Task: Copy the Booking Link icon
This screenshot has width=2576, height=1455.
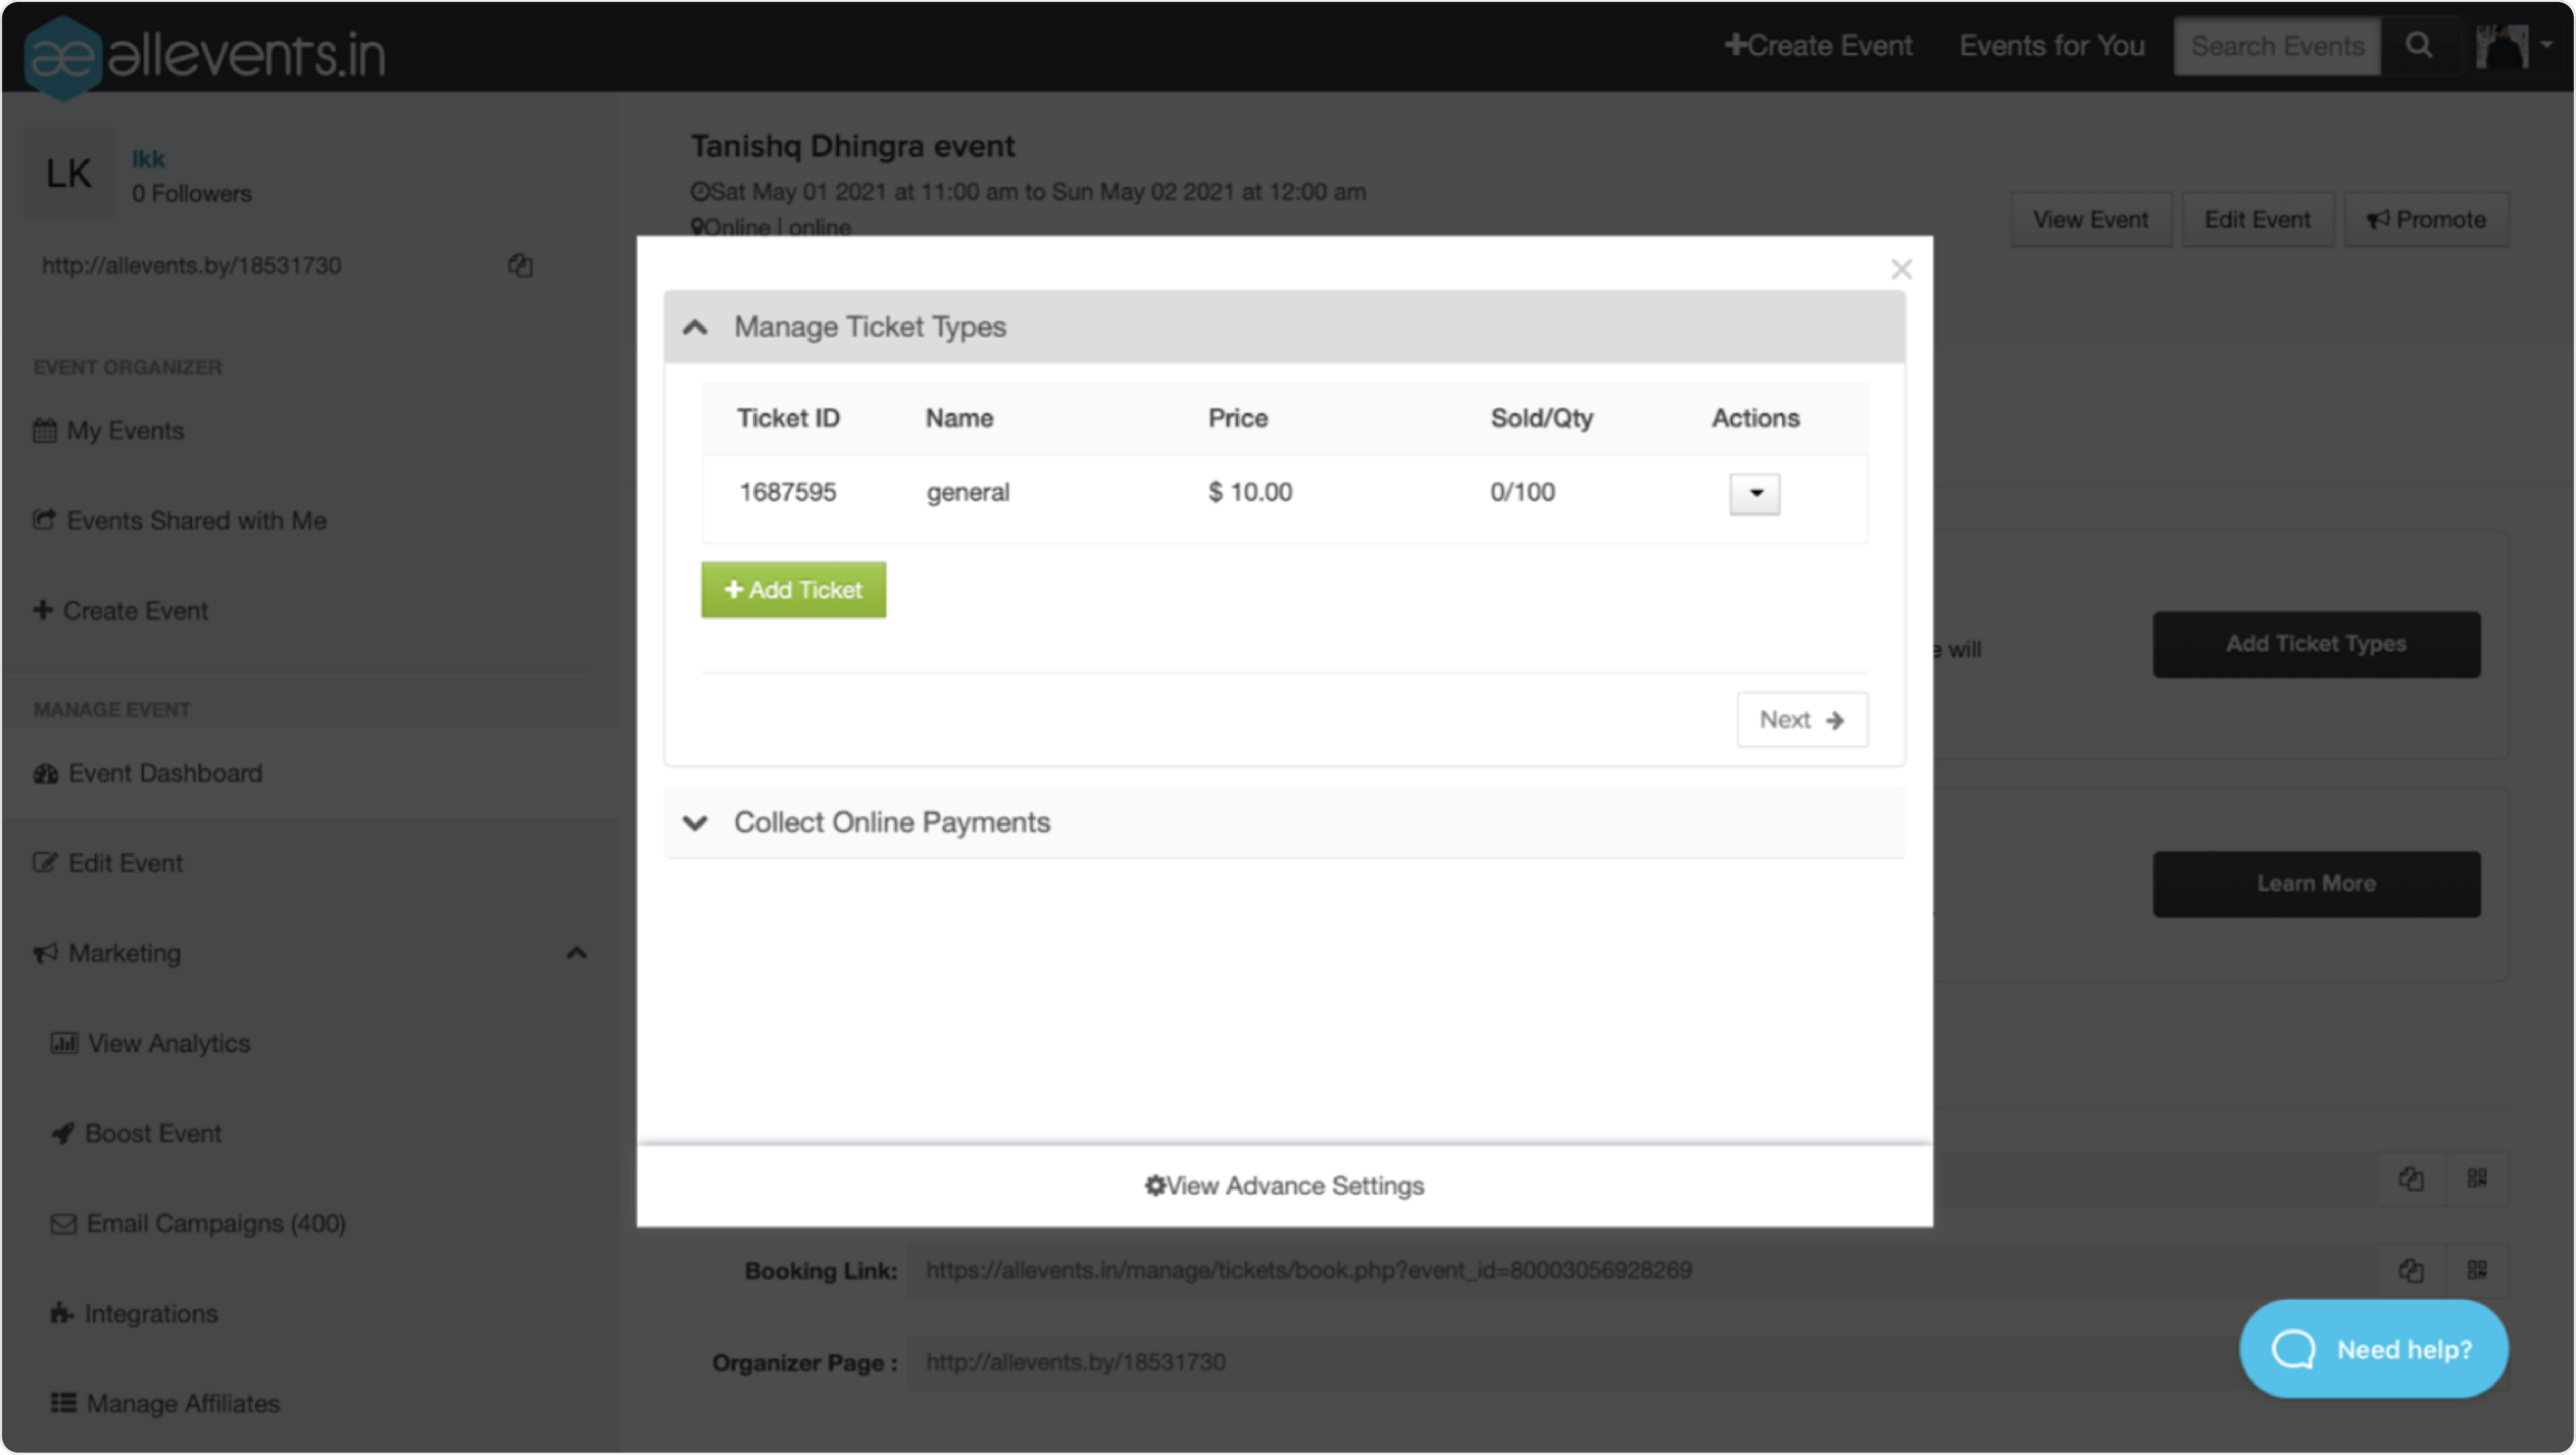Action: tap(2410, 1270)
